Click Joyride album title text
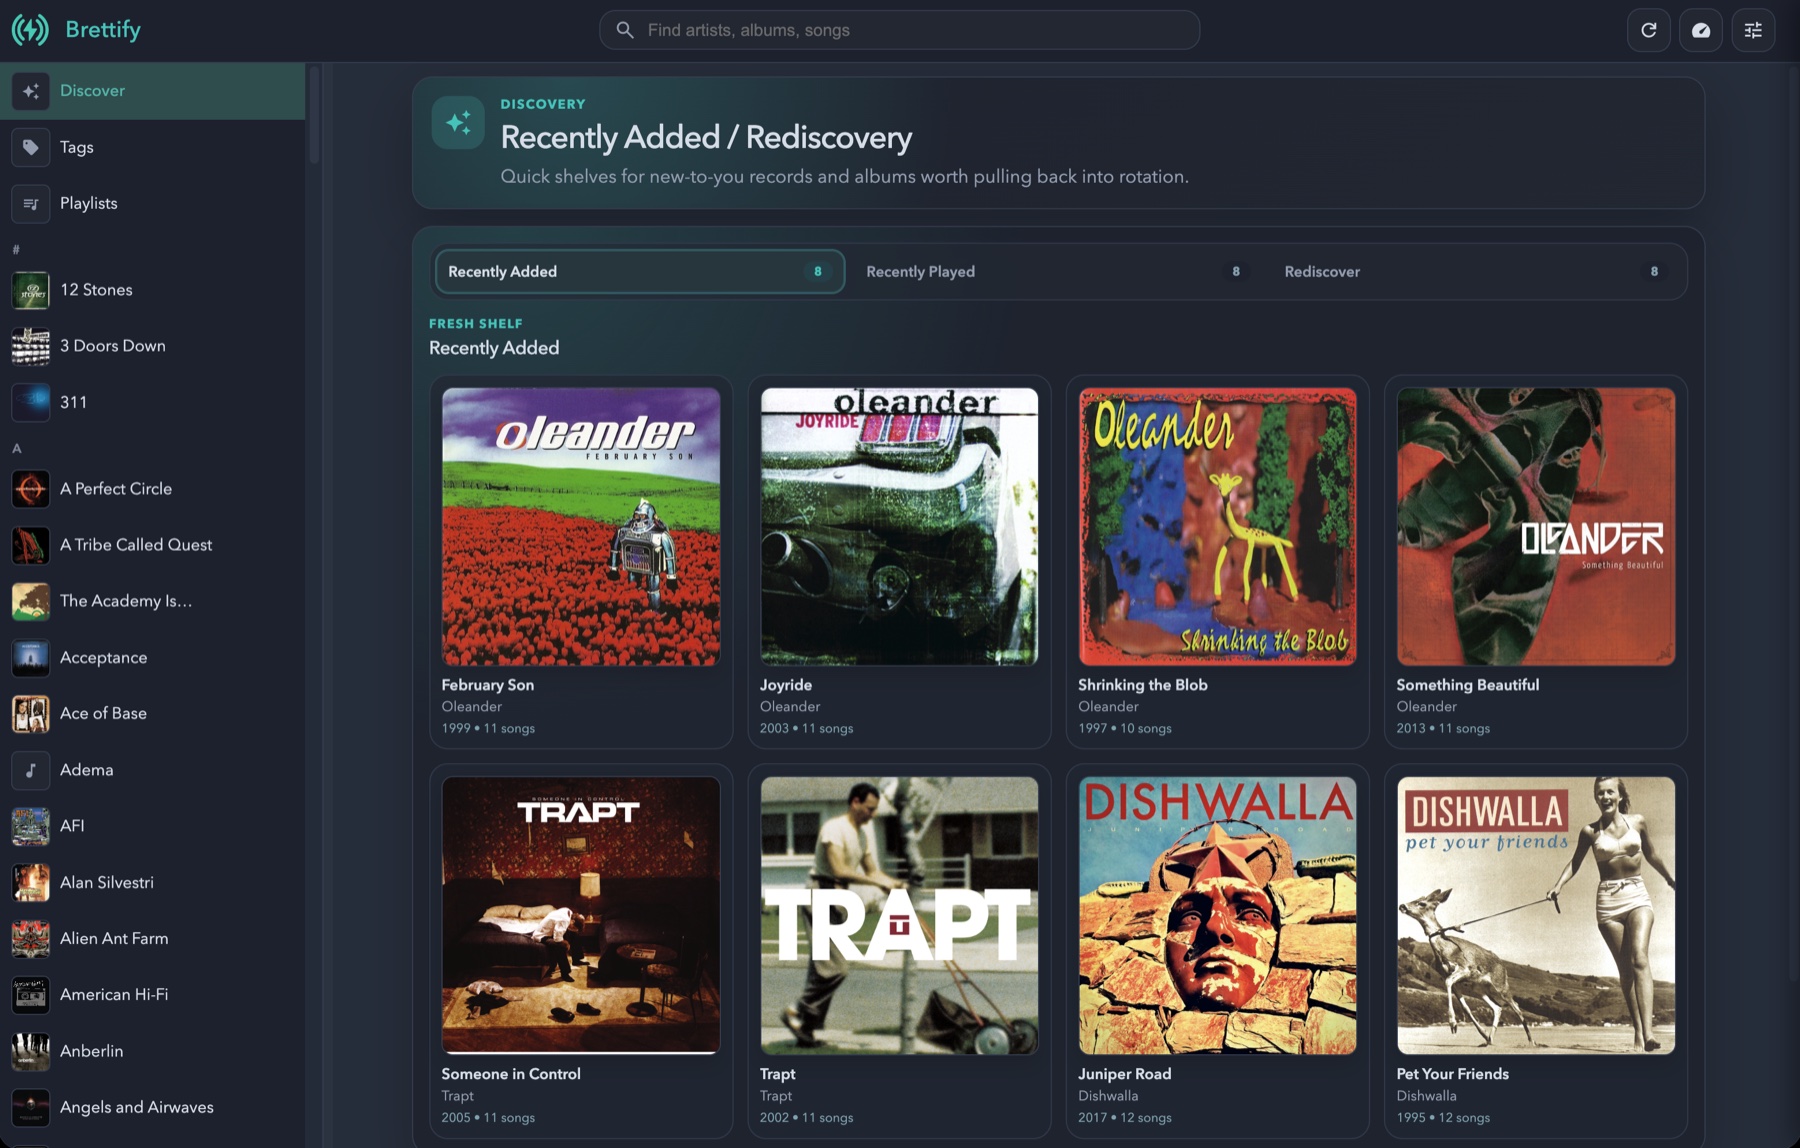This screenshot has height=1148, width=1800. [786, 685]
